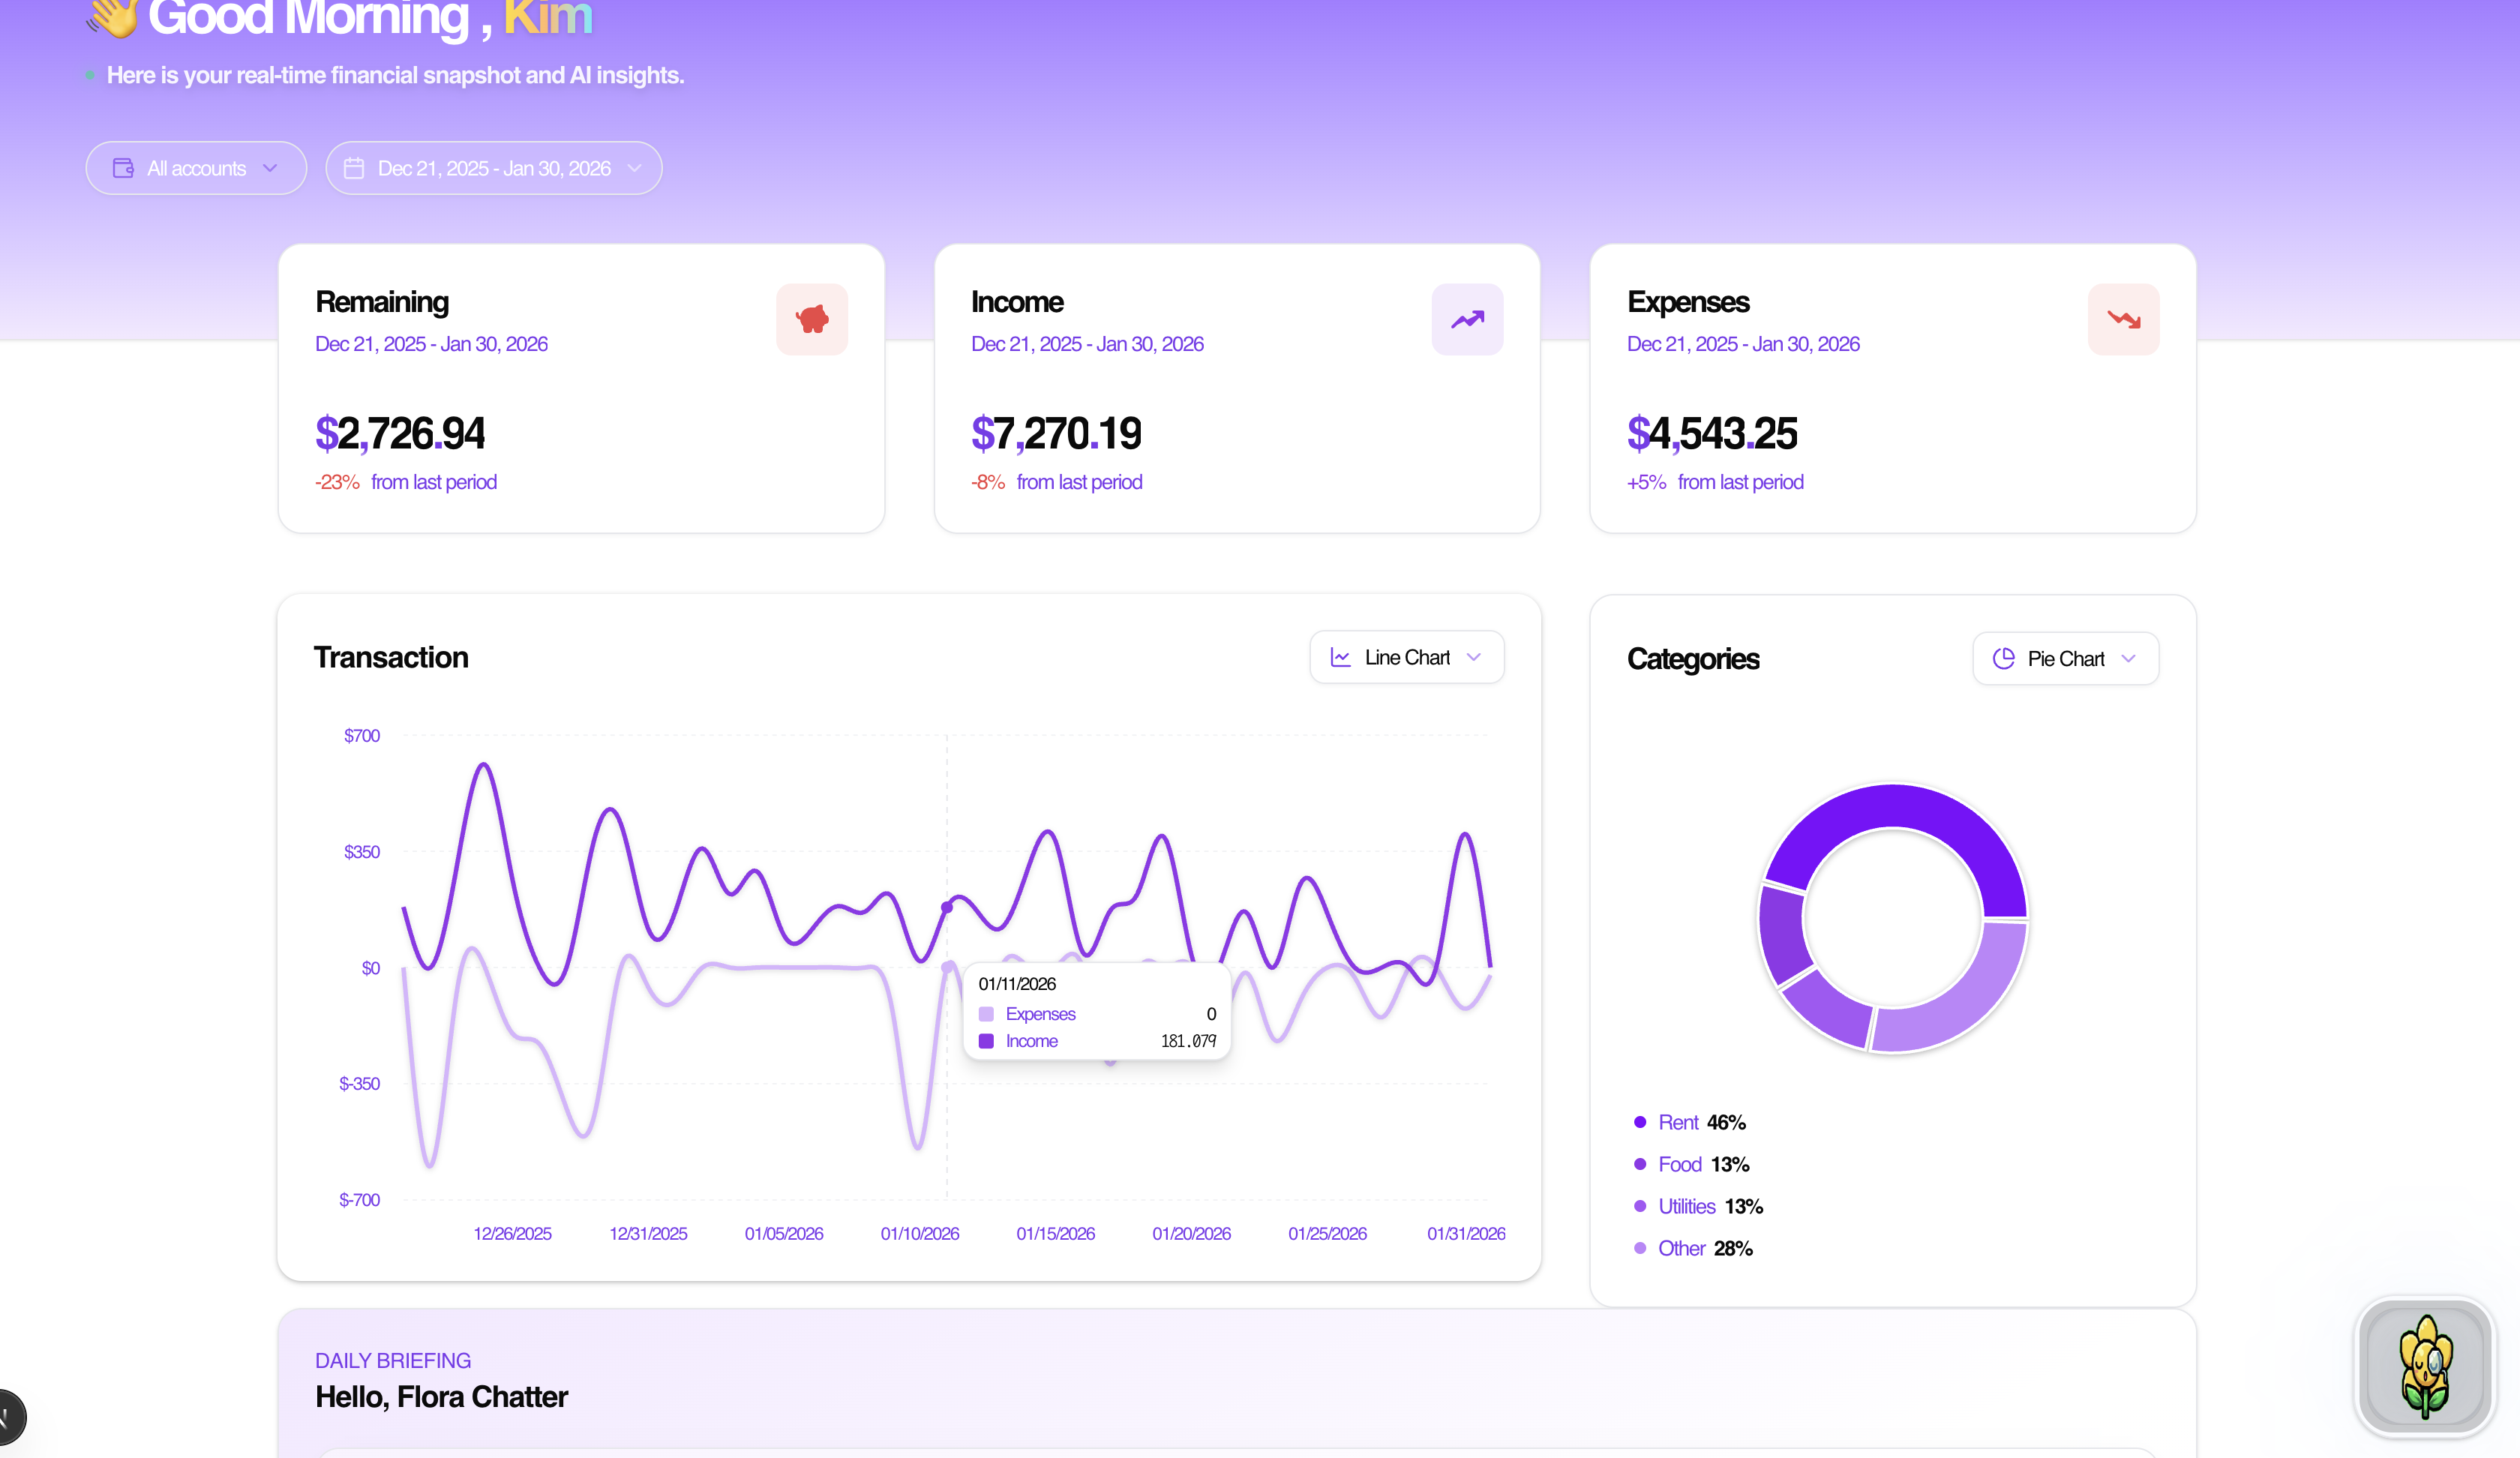
Task: Open the Pie Chart type dropdown
Action: point(2065,658)
